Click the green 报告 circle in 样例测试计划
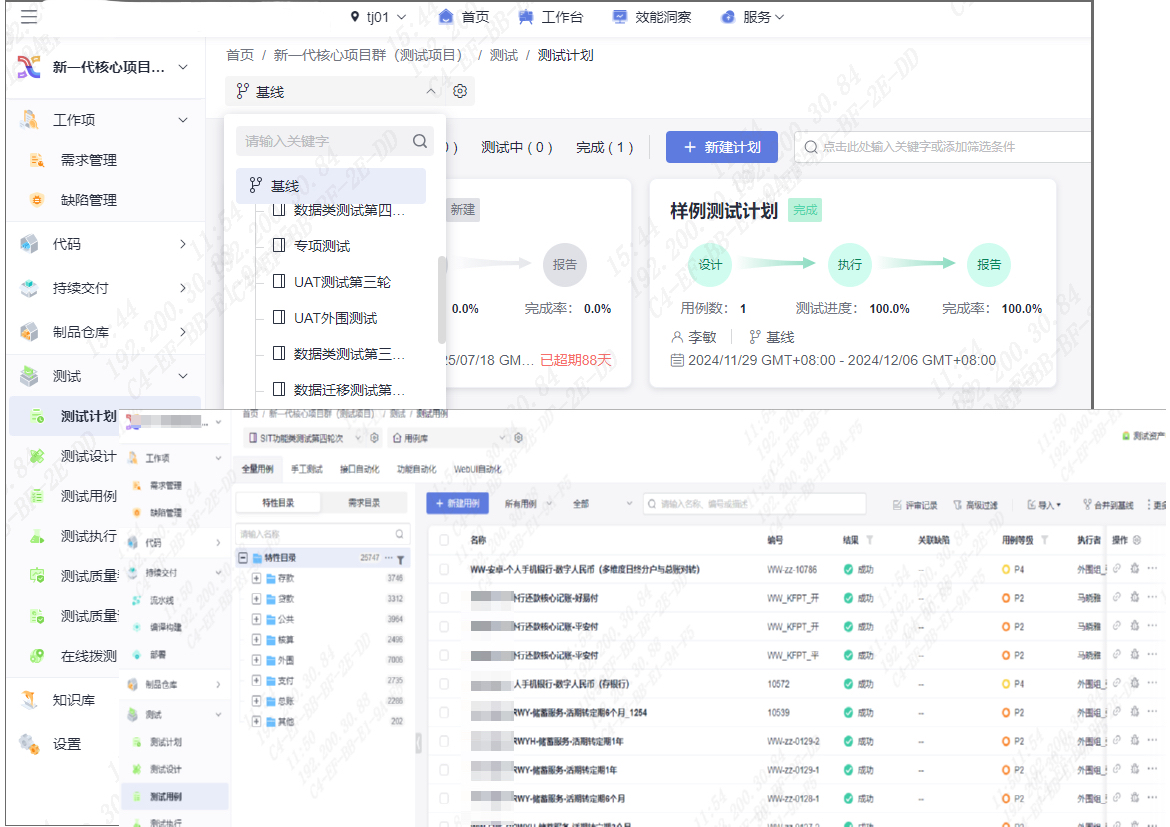The width and height of the screenshot is (1170, 827). tap(989, 265)
